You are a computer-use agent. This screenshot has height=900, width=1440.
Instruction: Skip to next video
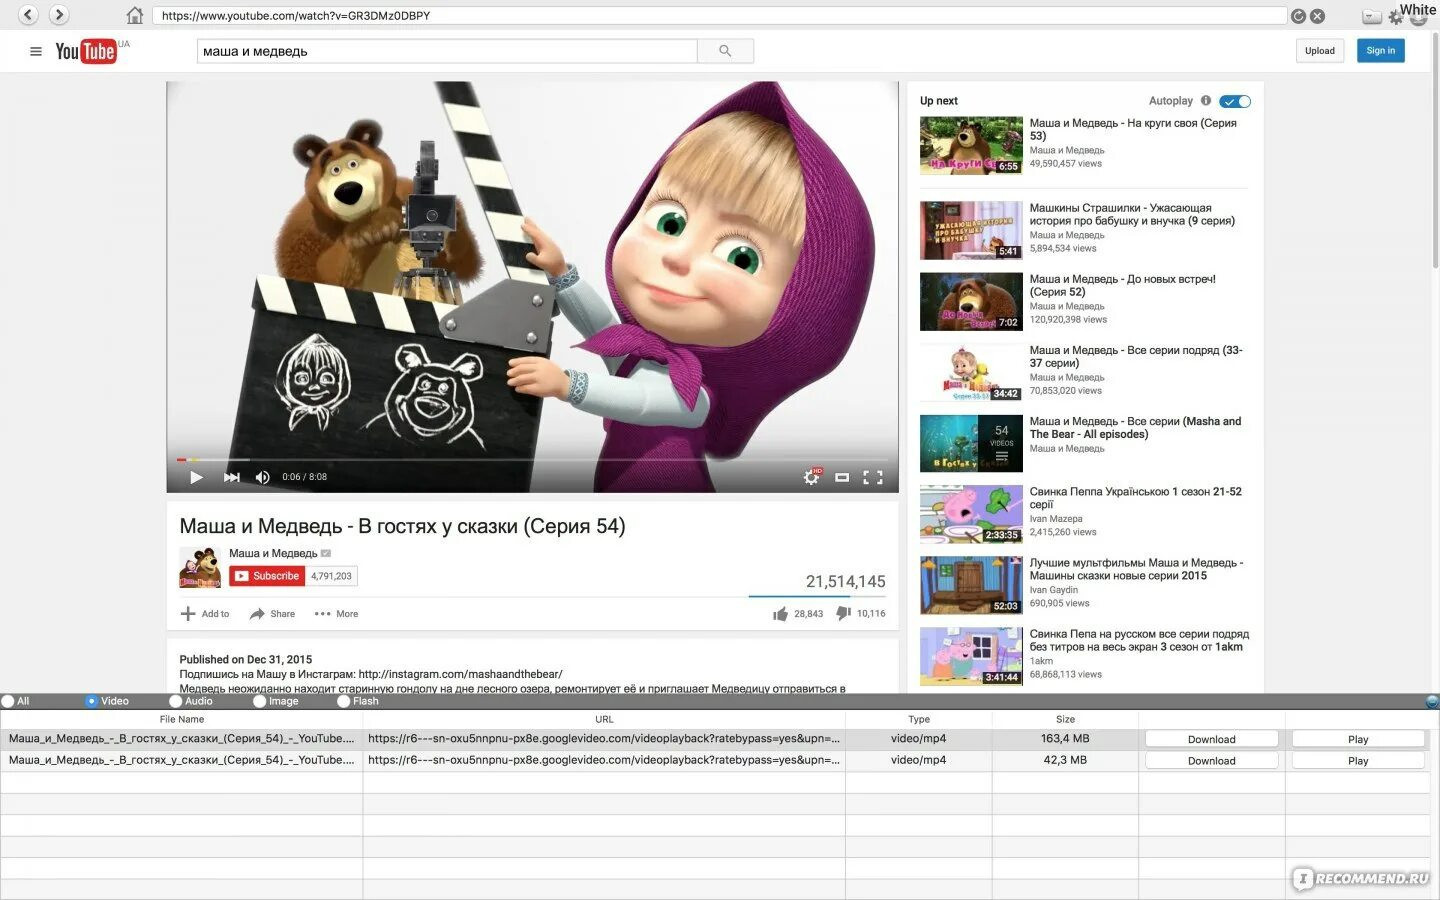tap(231, 477)
